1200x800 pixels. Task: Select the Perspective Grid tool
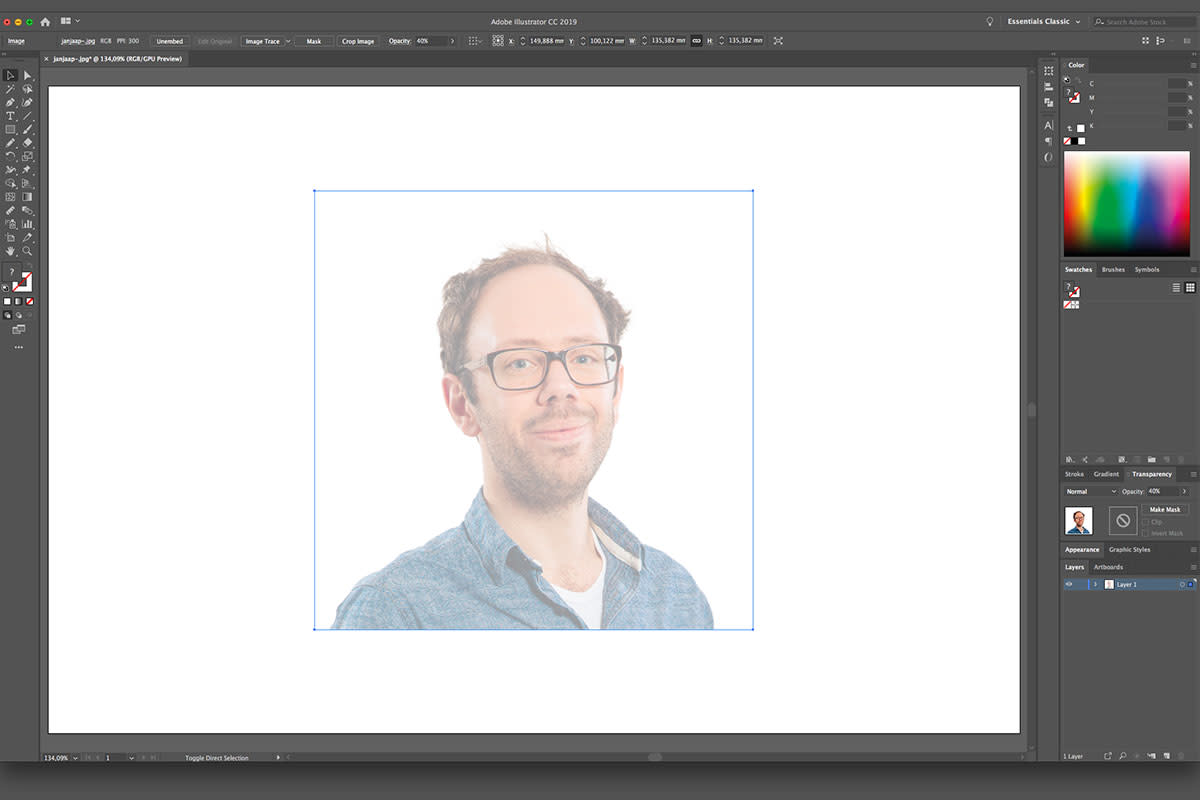point(28,183)
